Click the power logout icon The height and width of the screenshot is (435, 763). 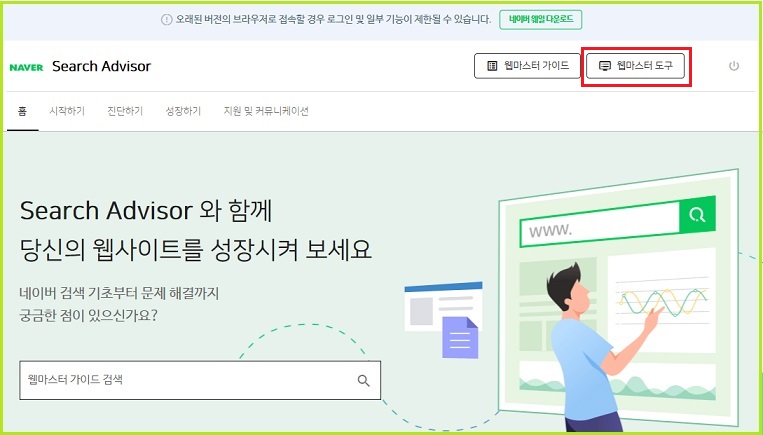[734, 66]
